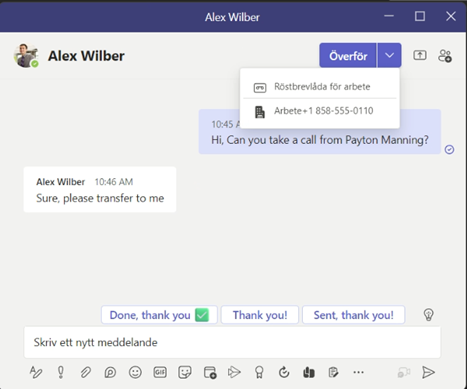Open the GIF picker

click(160, 372)
